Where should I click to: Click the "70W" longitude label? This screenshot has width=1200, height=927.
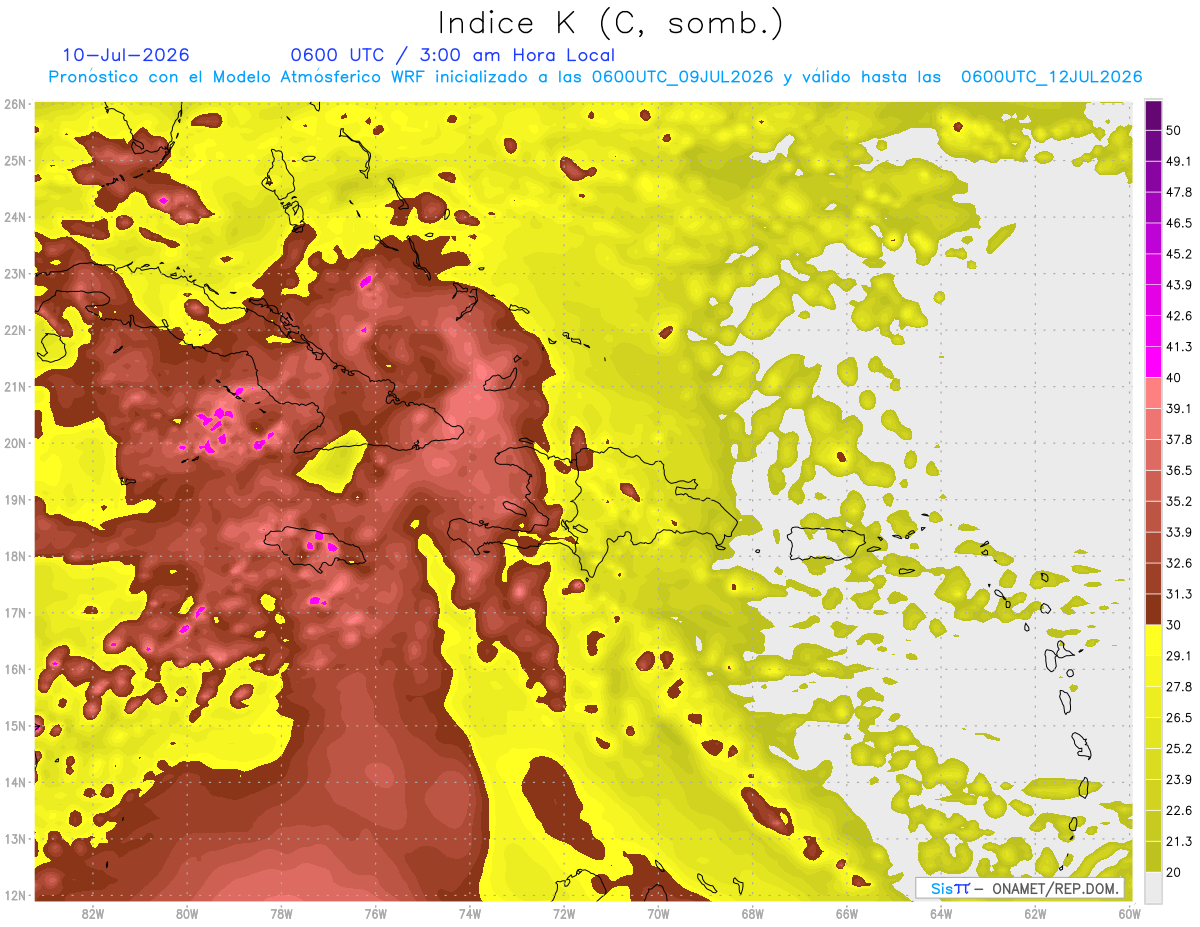click(658, 914)
